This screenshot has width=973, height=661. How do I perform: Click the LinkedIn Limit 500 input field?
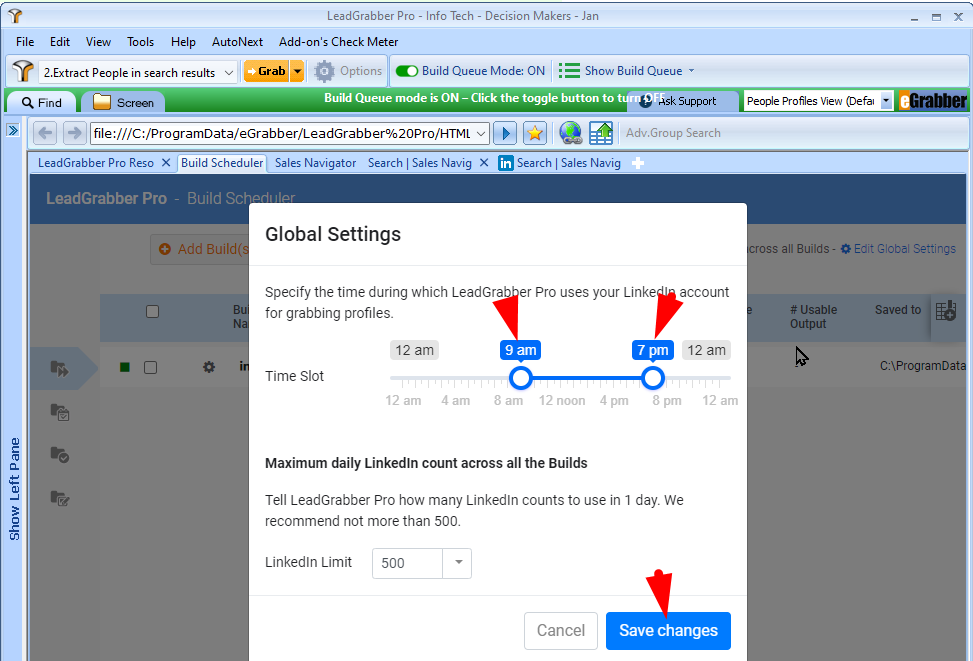407,563
